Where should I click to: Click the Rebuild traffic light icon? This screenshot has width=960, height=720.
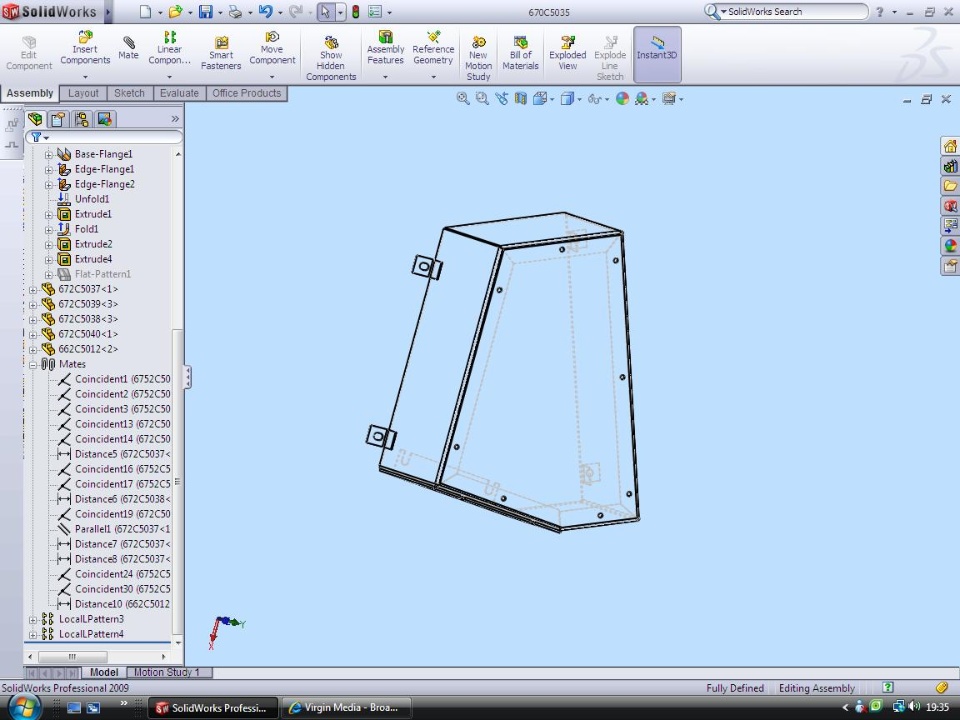355,12
